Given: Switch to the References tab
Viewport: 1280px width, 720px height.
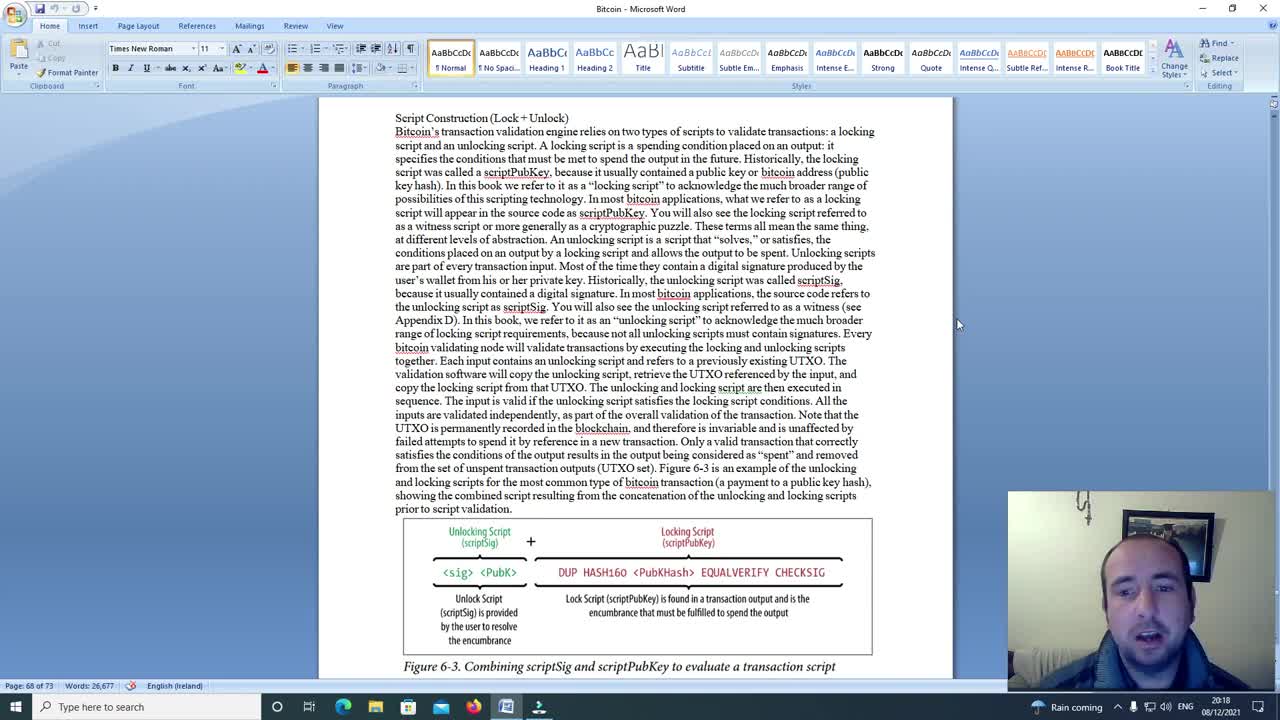Looking at the screenshot, I should pos(197,26).
